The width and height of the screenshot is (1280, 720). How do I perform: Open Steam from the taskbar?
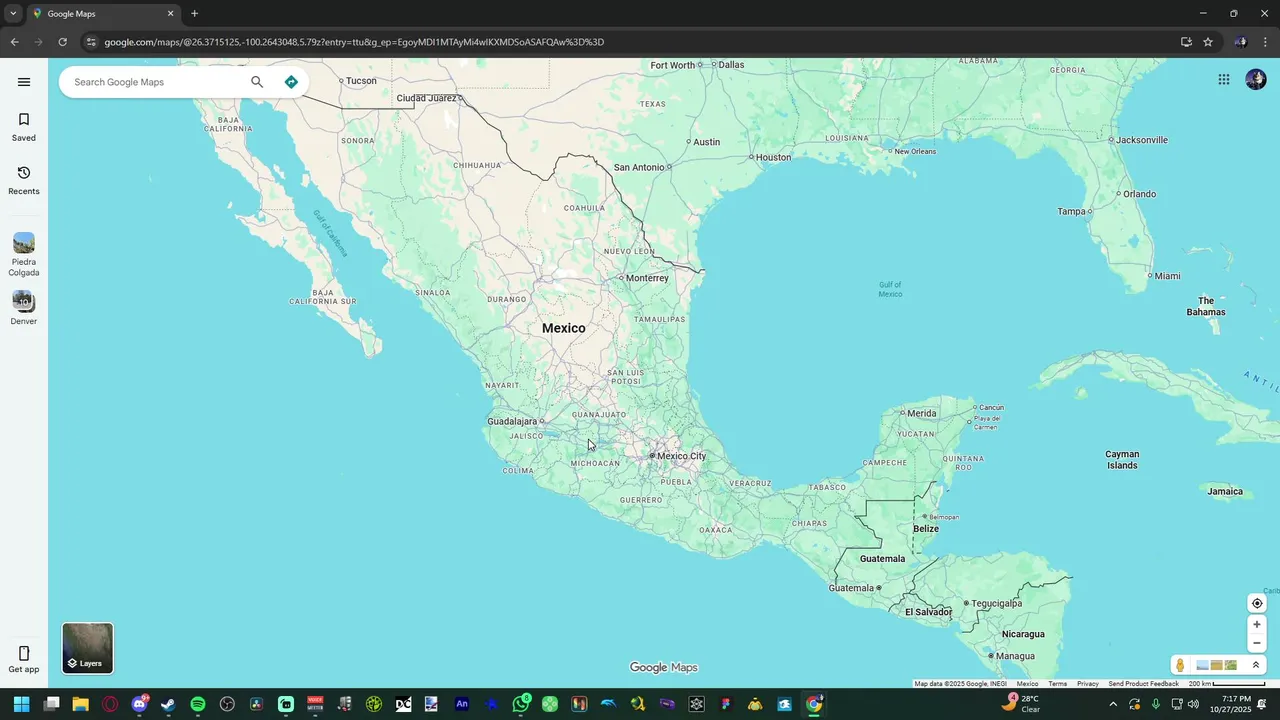168,704
